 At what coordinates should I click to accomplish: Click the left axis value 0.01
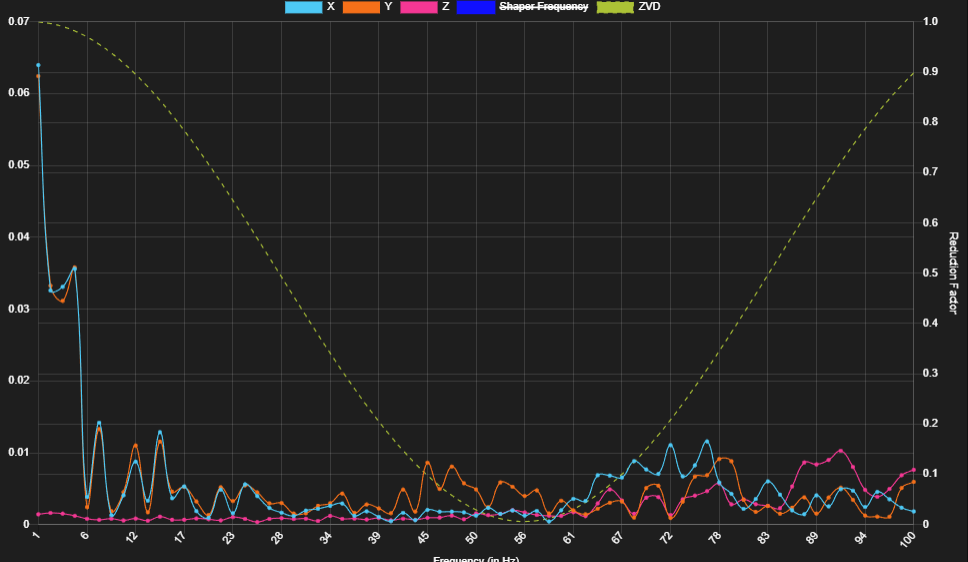point(19,453)
